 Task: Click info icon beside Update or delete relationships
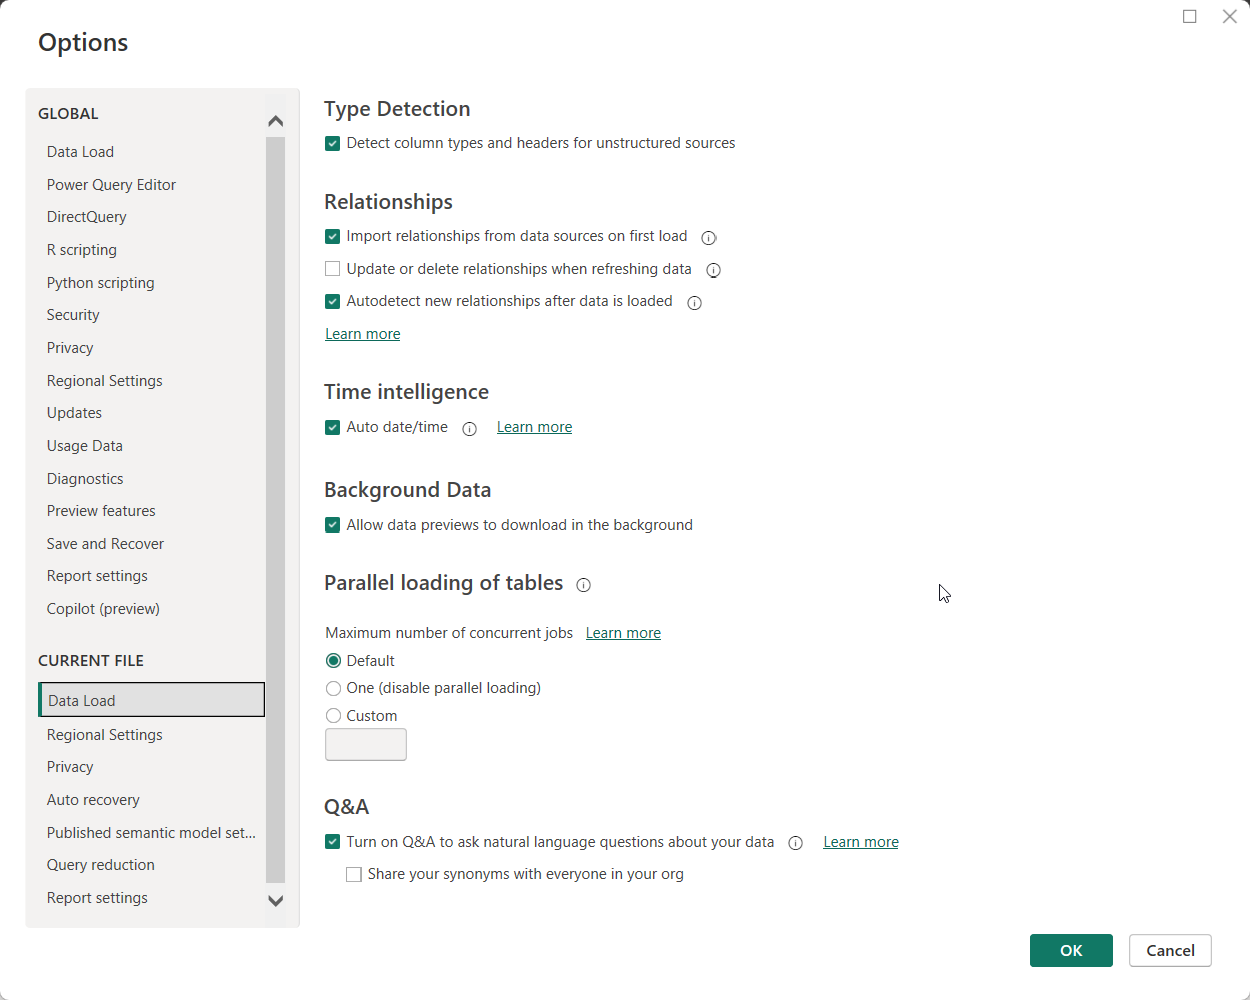coord(714,270)
